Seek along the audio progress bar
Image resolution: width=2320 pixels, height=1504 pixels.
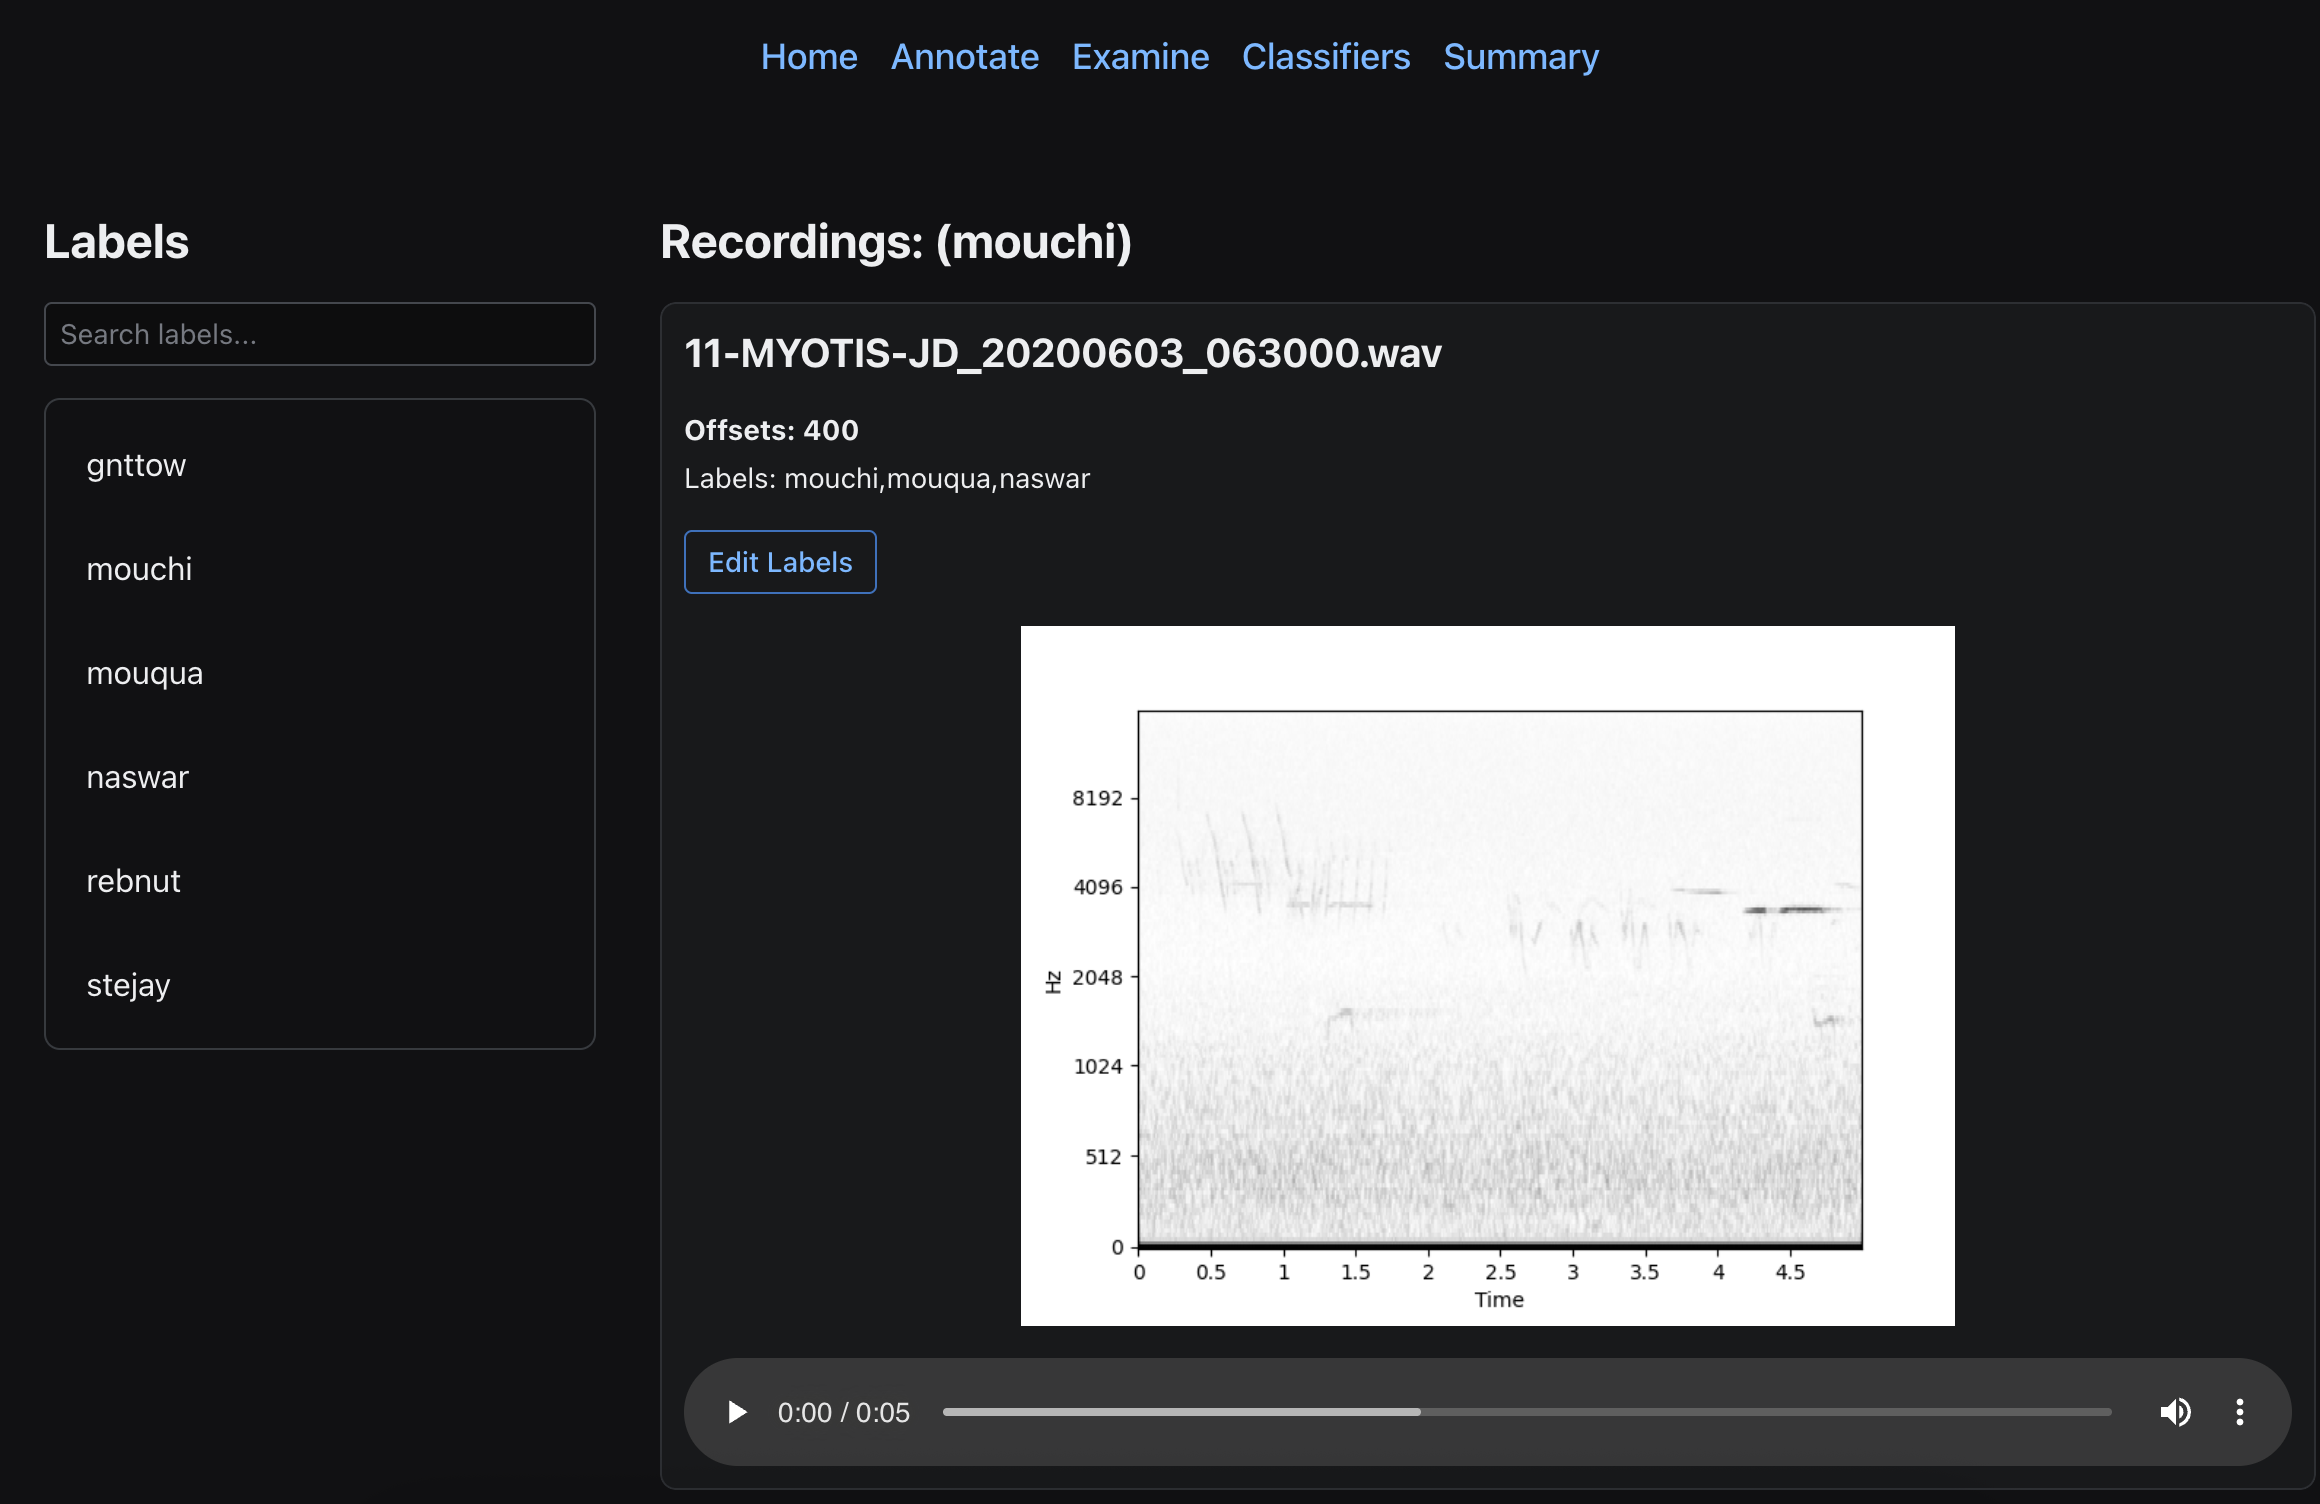click(1526, 1412)
